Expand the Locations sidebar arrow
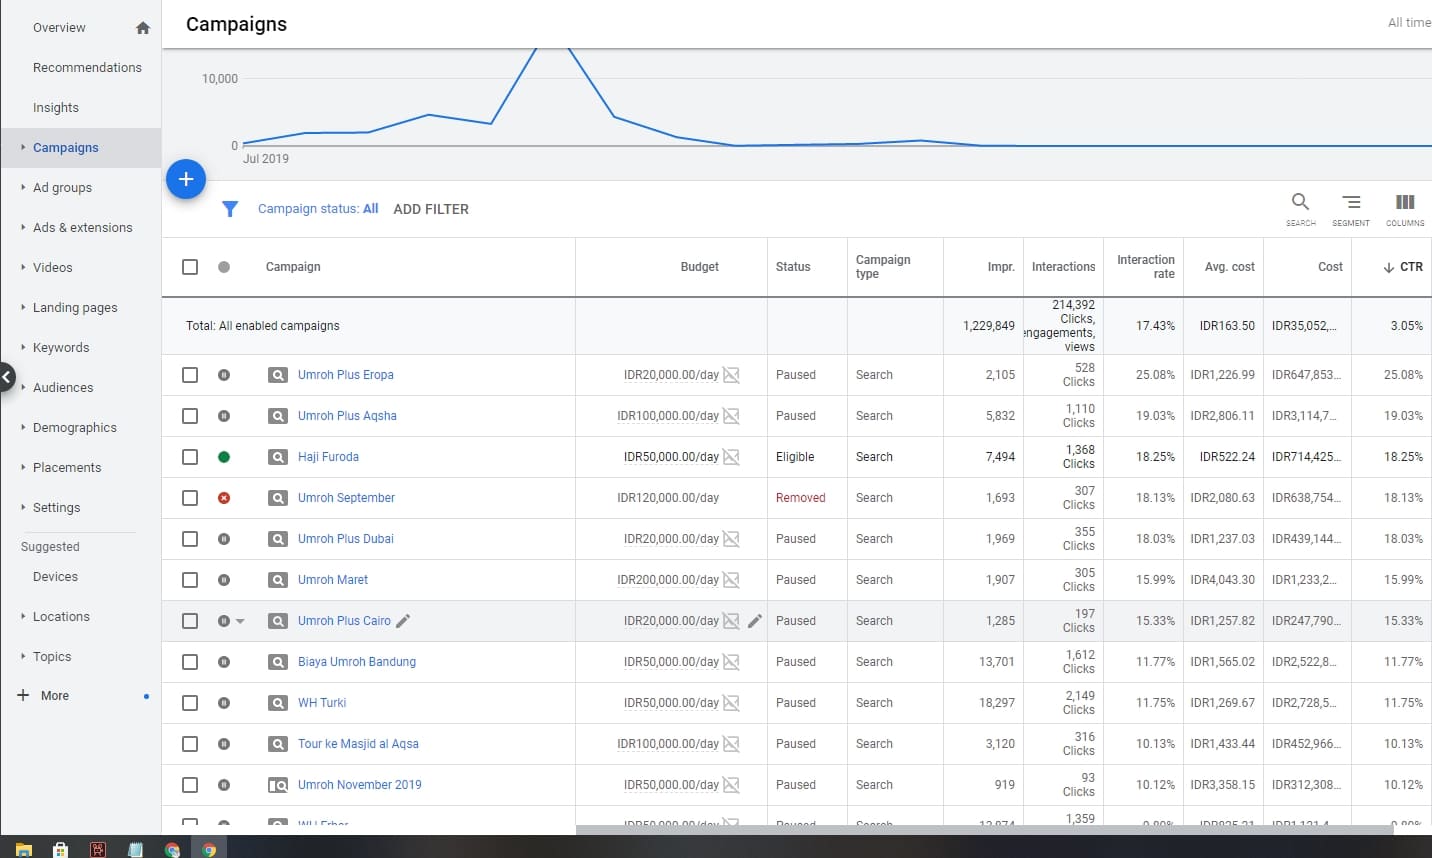1432x858 pixels. (x=23, y=616)
